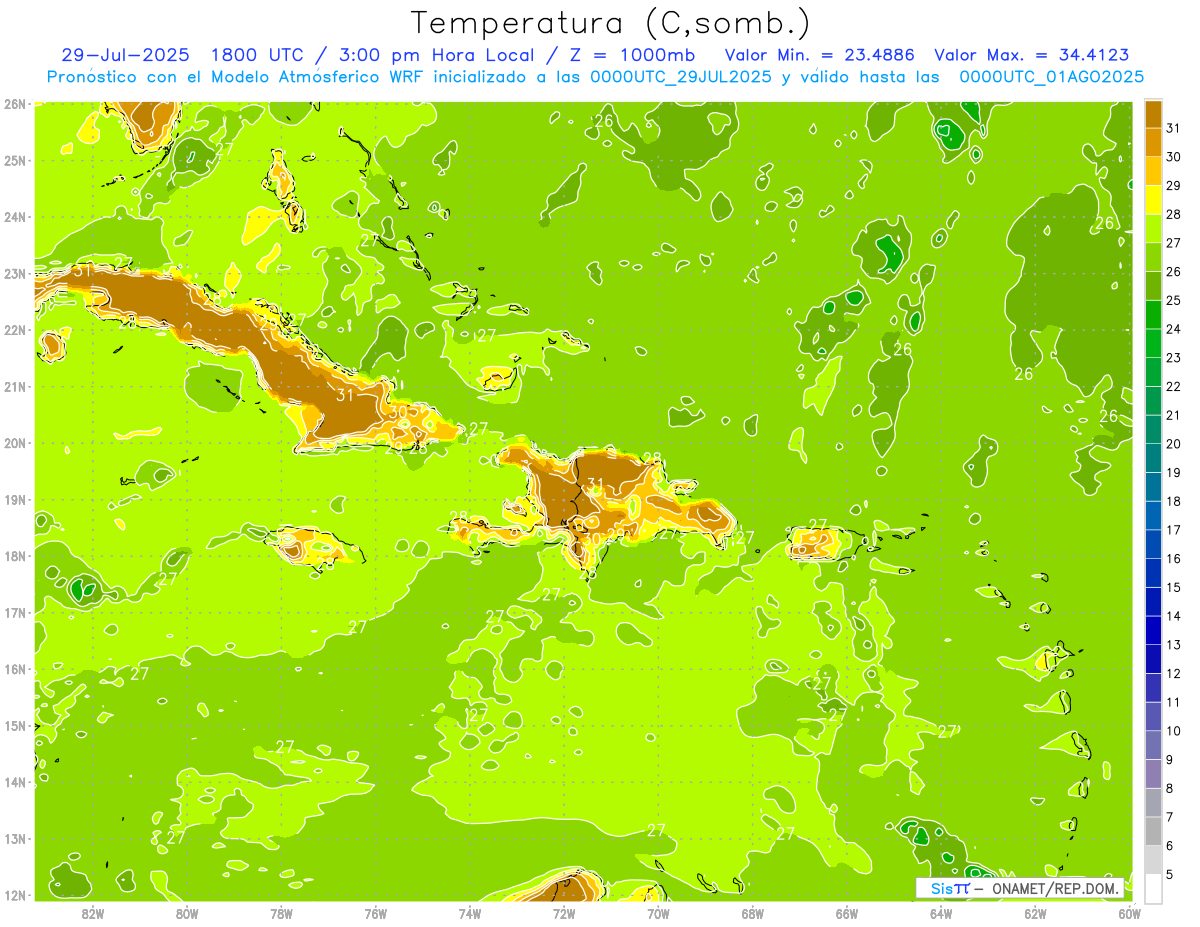Click the color scale label '16'
This screenshot has height=927, width=1200.
1173,558
